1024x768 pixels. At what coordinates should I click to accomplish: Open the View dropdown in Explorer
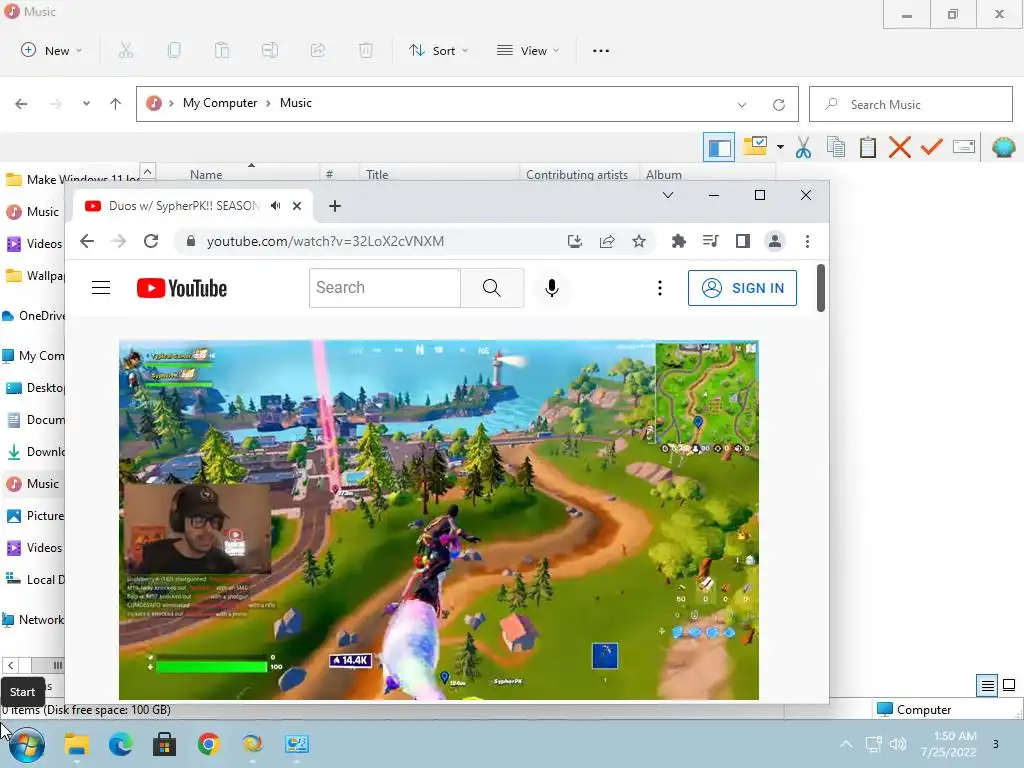[528, 50]
